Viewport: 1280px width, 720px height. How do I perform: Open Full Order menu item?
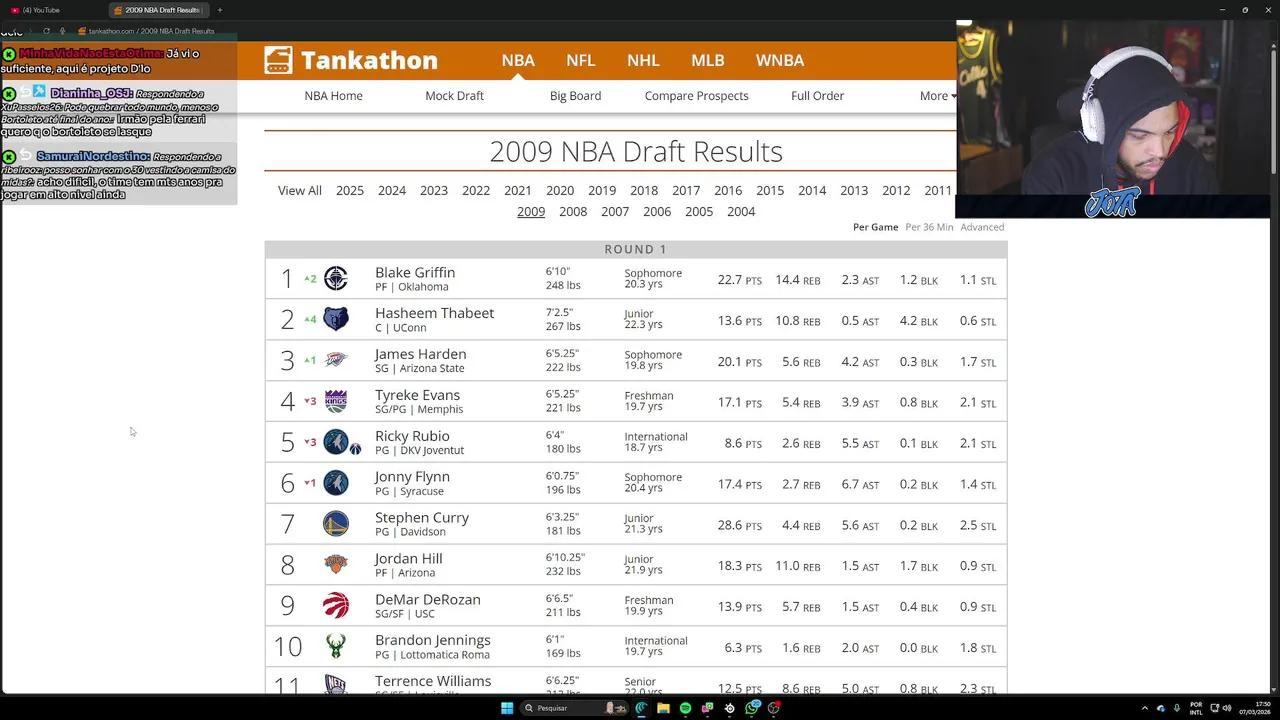(x=817, y=96)
